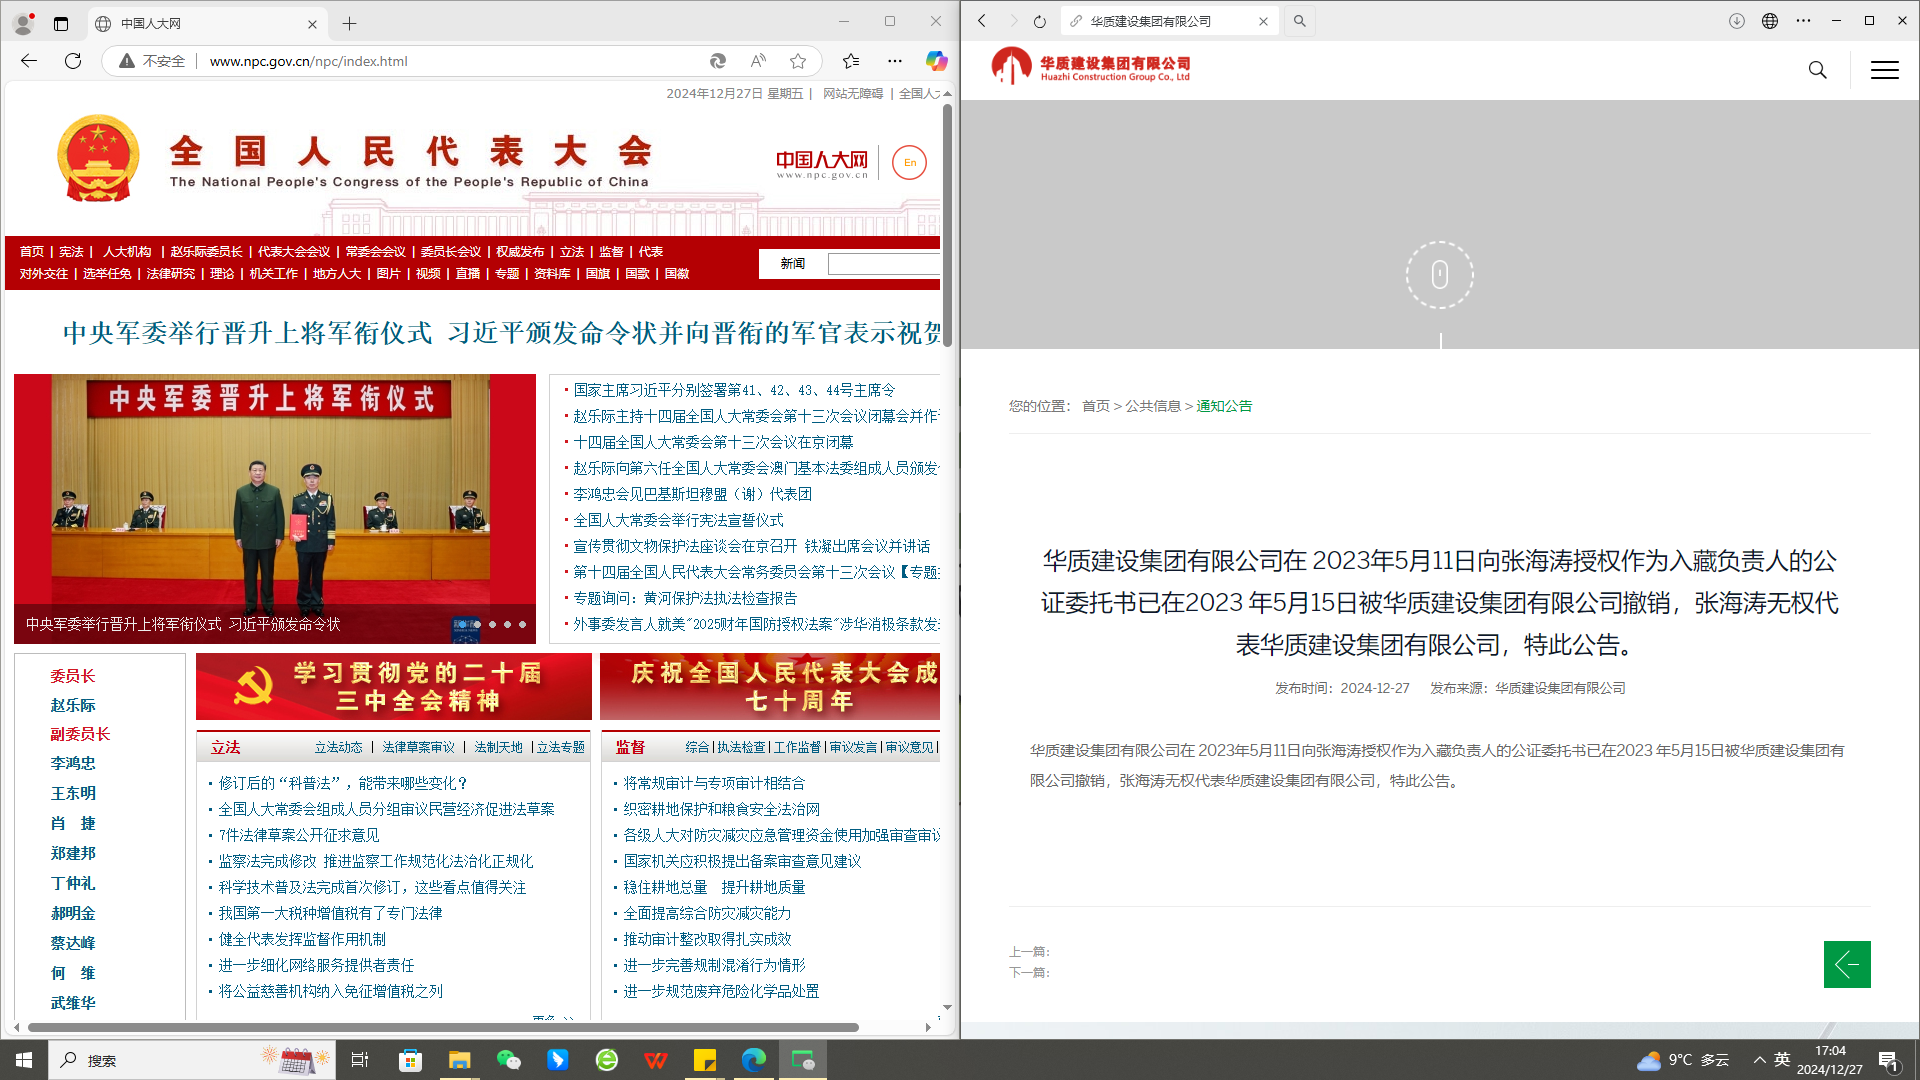1920x1080 pixels.
Task: Launch WeChat from the taskbar
Action: coord(509,1060)
